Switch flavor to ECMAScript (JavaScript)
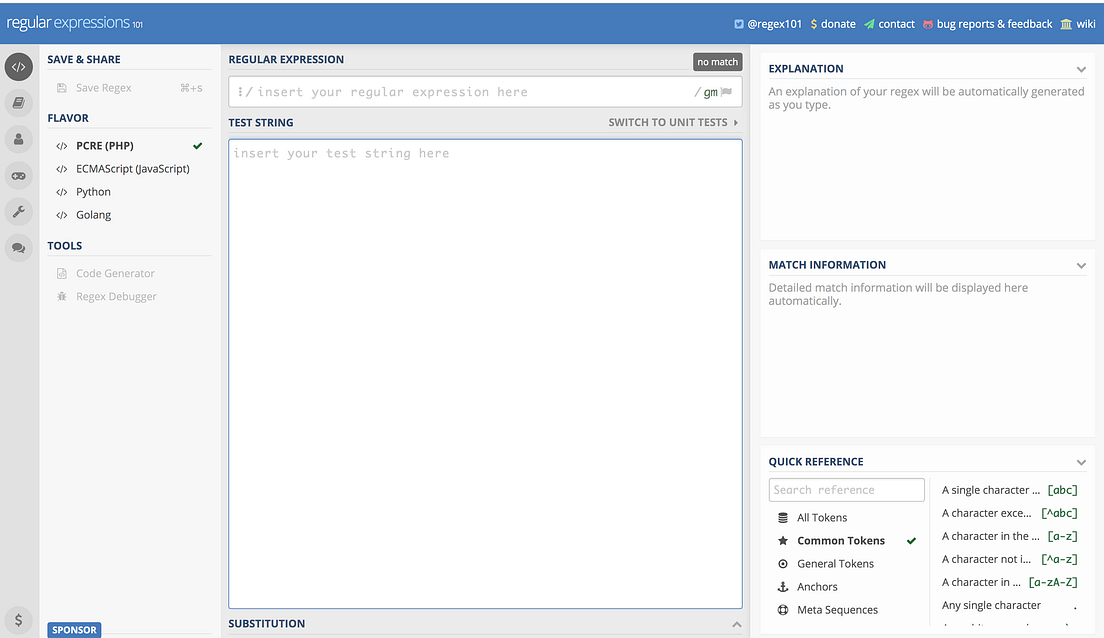Screen dimensions: 1104x638 [x=131, y=168]
